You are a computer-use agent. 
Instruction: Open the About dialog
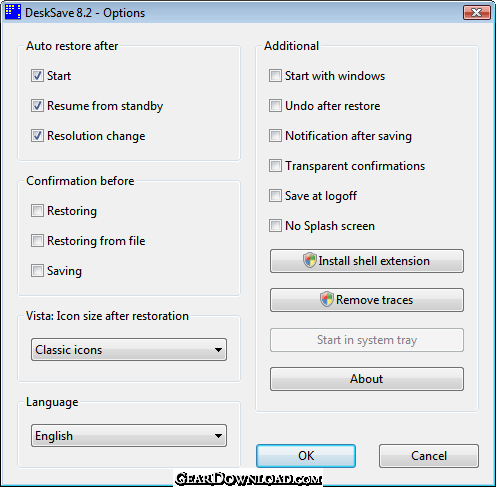click(367, 379)
